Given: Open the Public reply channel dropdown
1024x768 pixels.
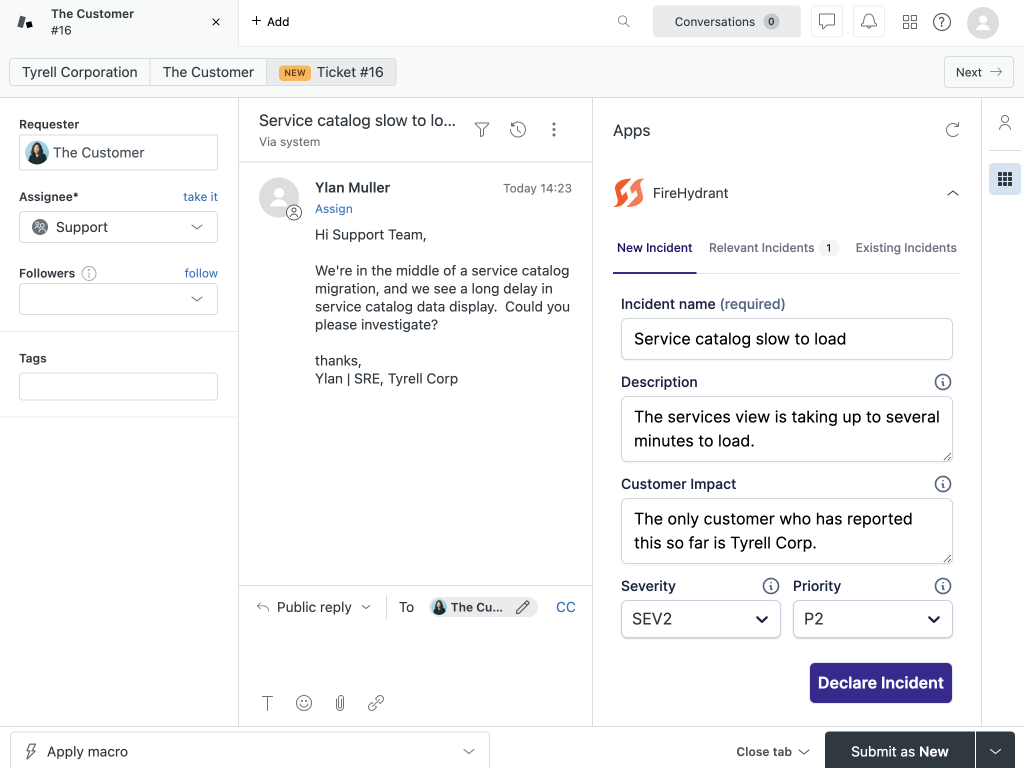Looking at the screenshot, I should coord(313,607).
